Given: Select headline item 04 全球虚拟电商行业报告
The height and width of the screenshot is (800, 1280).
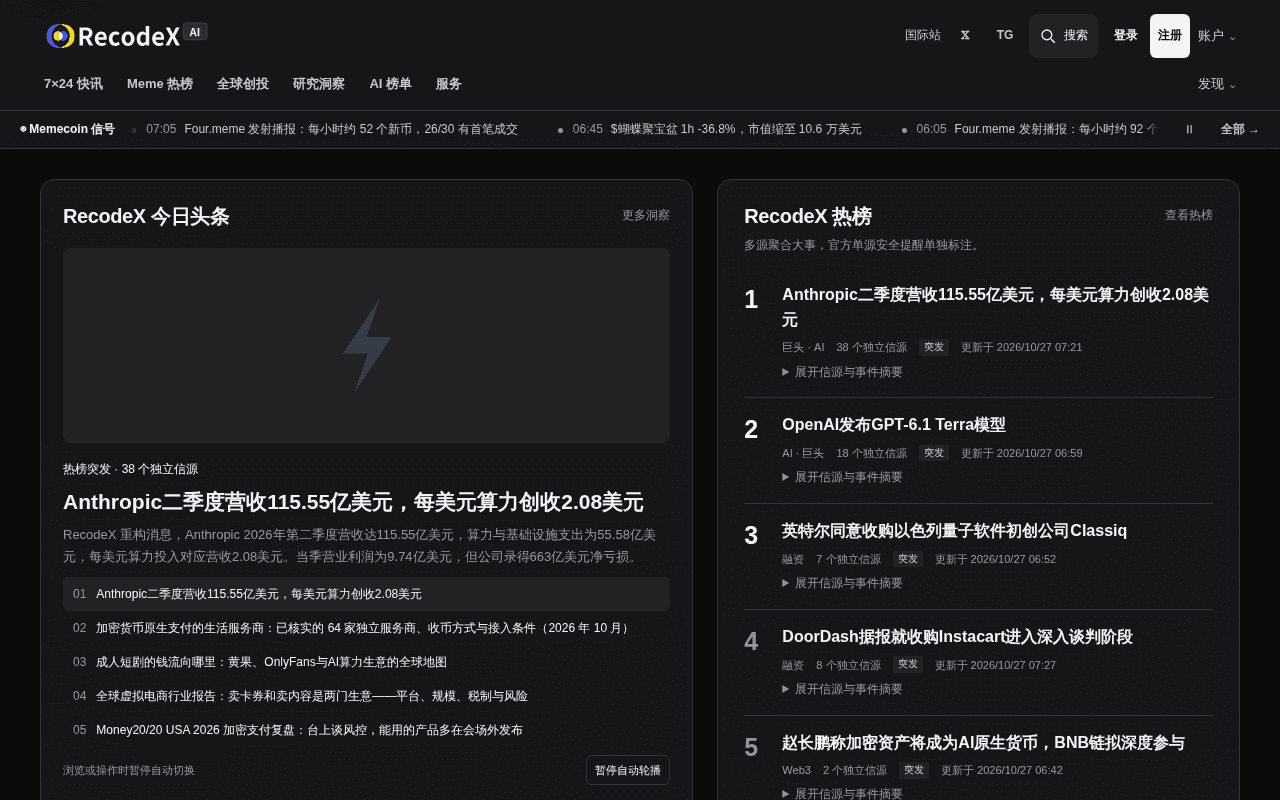Looking at the screenshot, I should click(366, 696).
